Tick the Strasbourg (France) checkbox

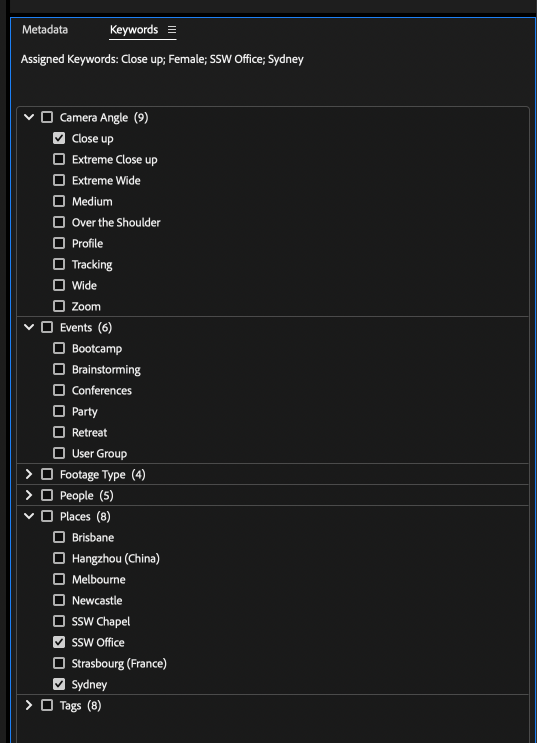pos(59,663)
